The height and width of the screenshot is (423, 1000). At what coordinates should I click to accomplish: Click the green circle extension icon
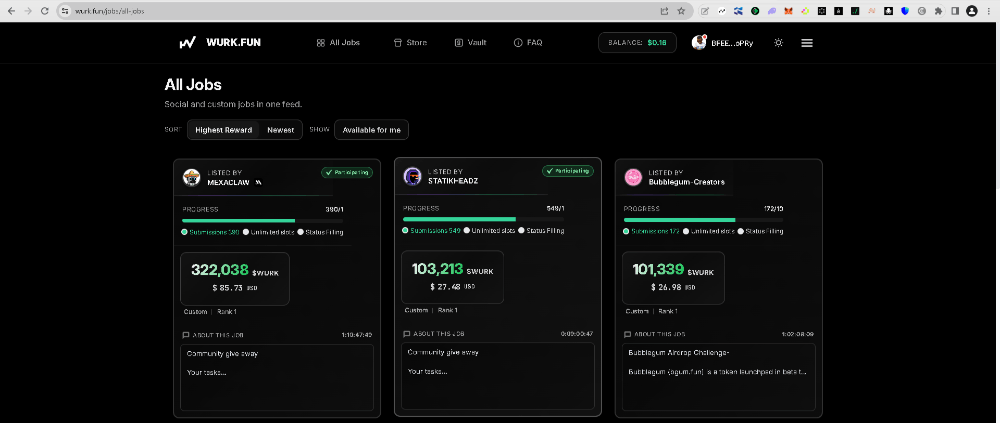[x=755, y=11]
